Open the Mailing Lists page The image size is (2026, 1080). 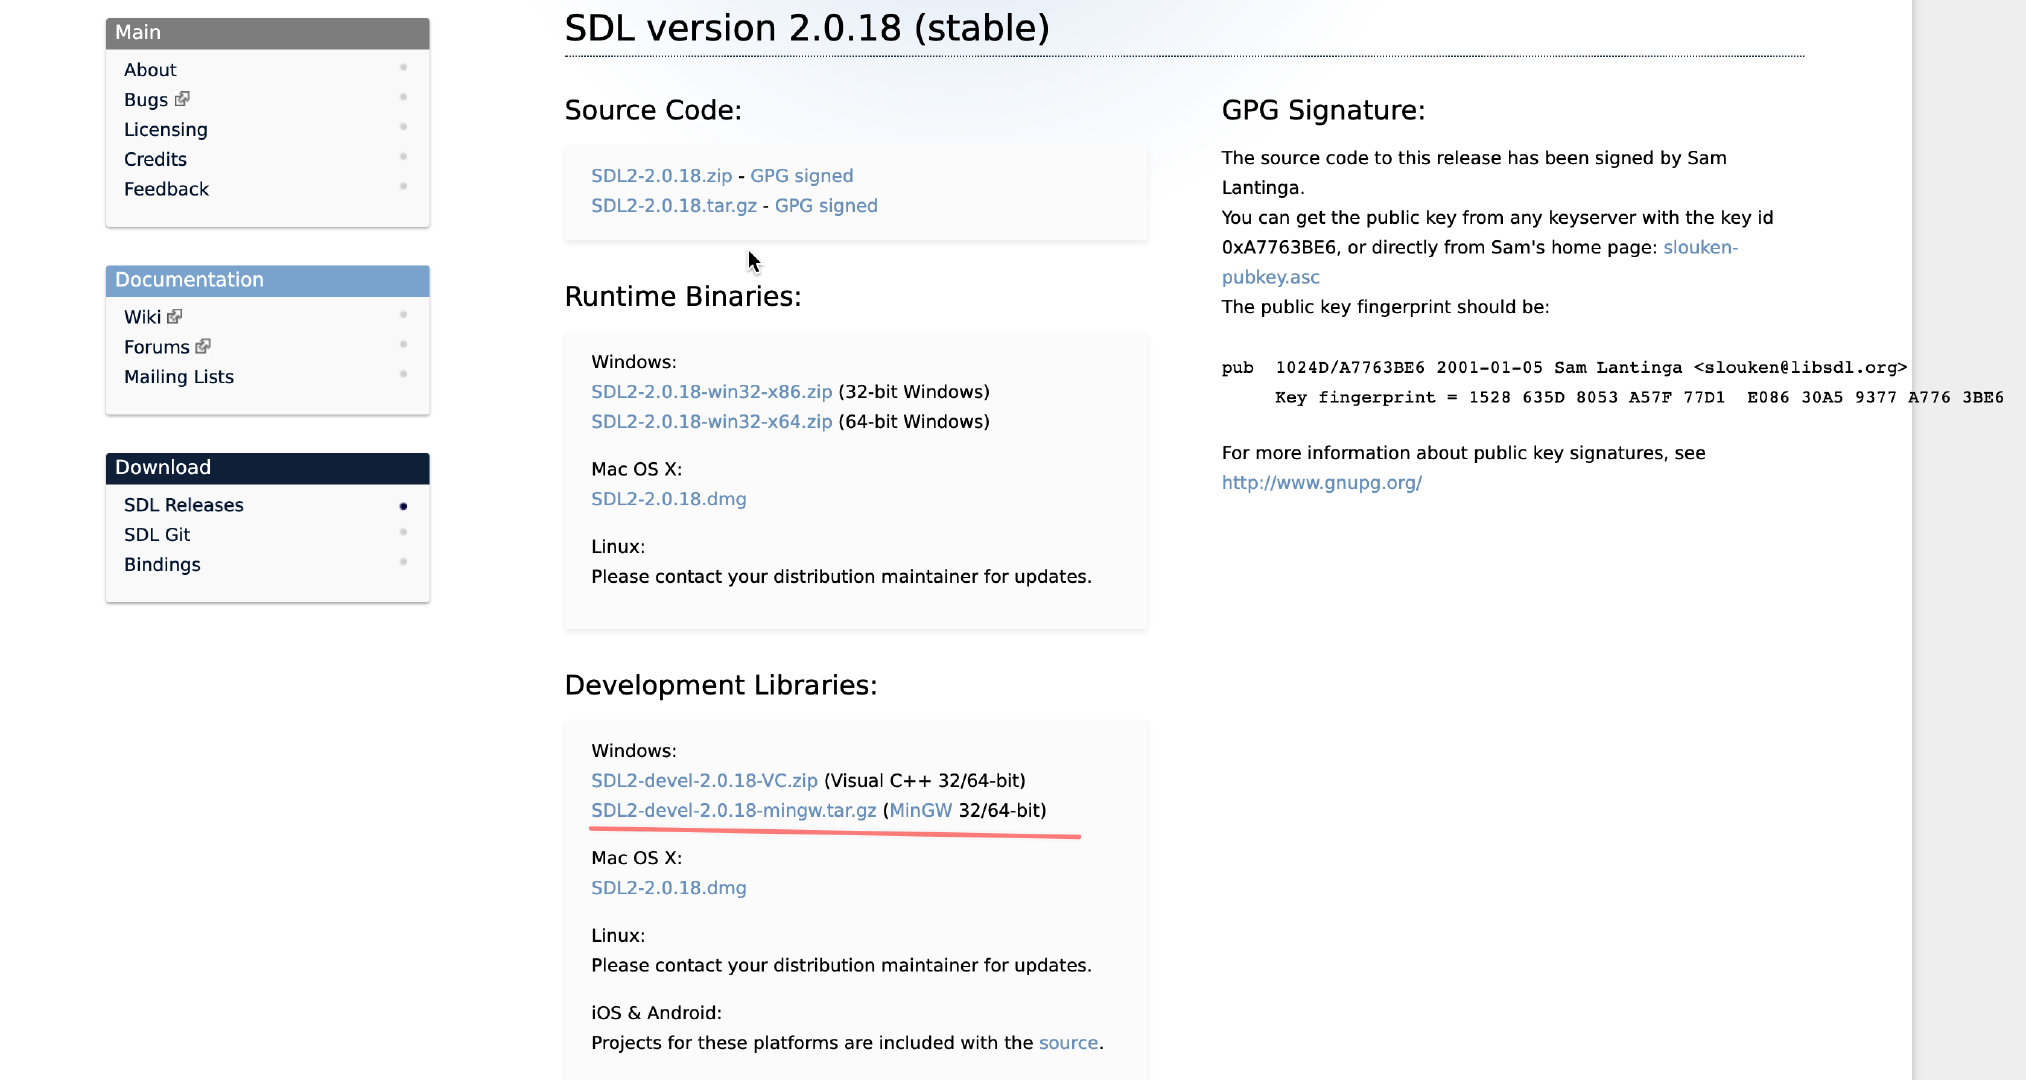(179, 377)
